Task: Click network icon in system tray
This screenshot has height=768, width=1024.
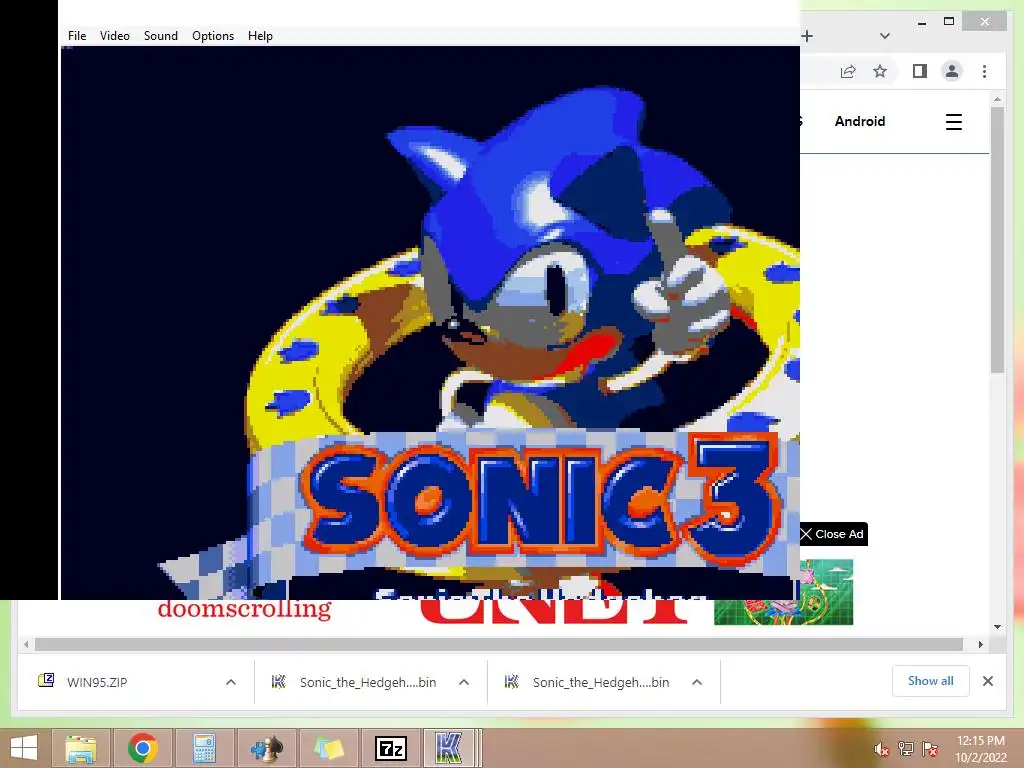Action: click(x=906, y=749)
